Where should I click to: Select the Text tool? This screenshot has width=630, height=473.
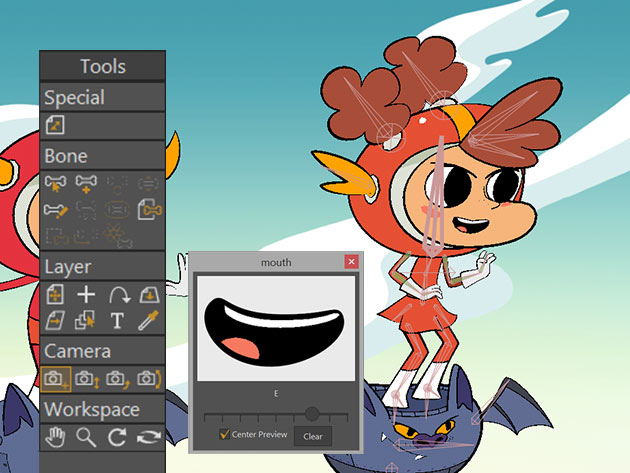(117, 321)
